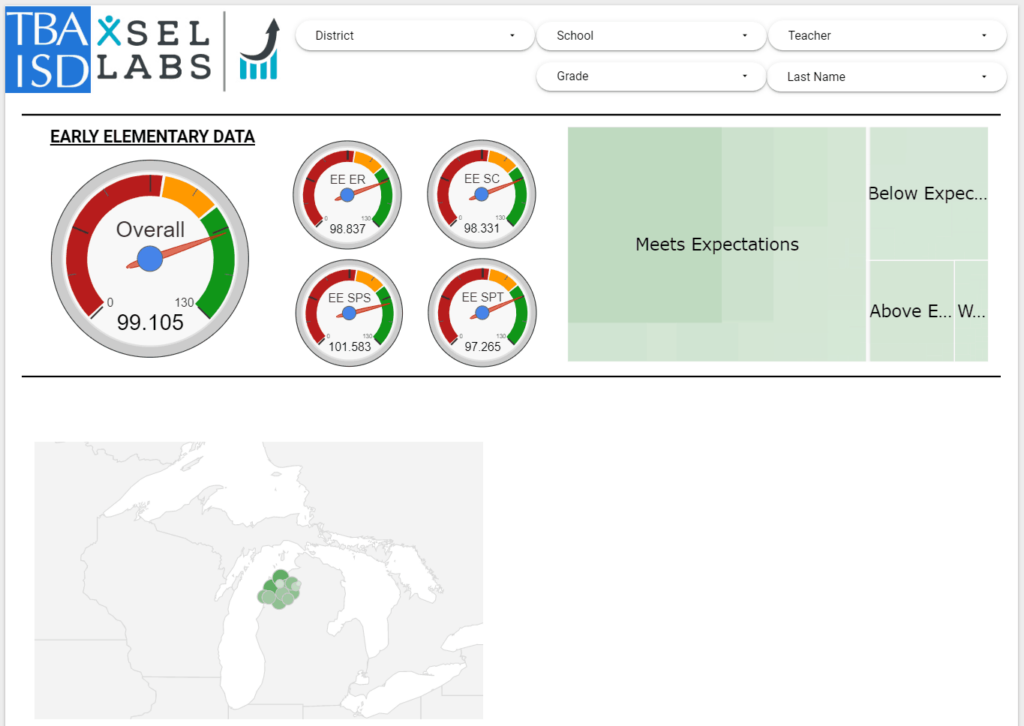Open the District dropdown filter
1024x726 pixels.
point(414,36)
